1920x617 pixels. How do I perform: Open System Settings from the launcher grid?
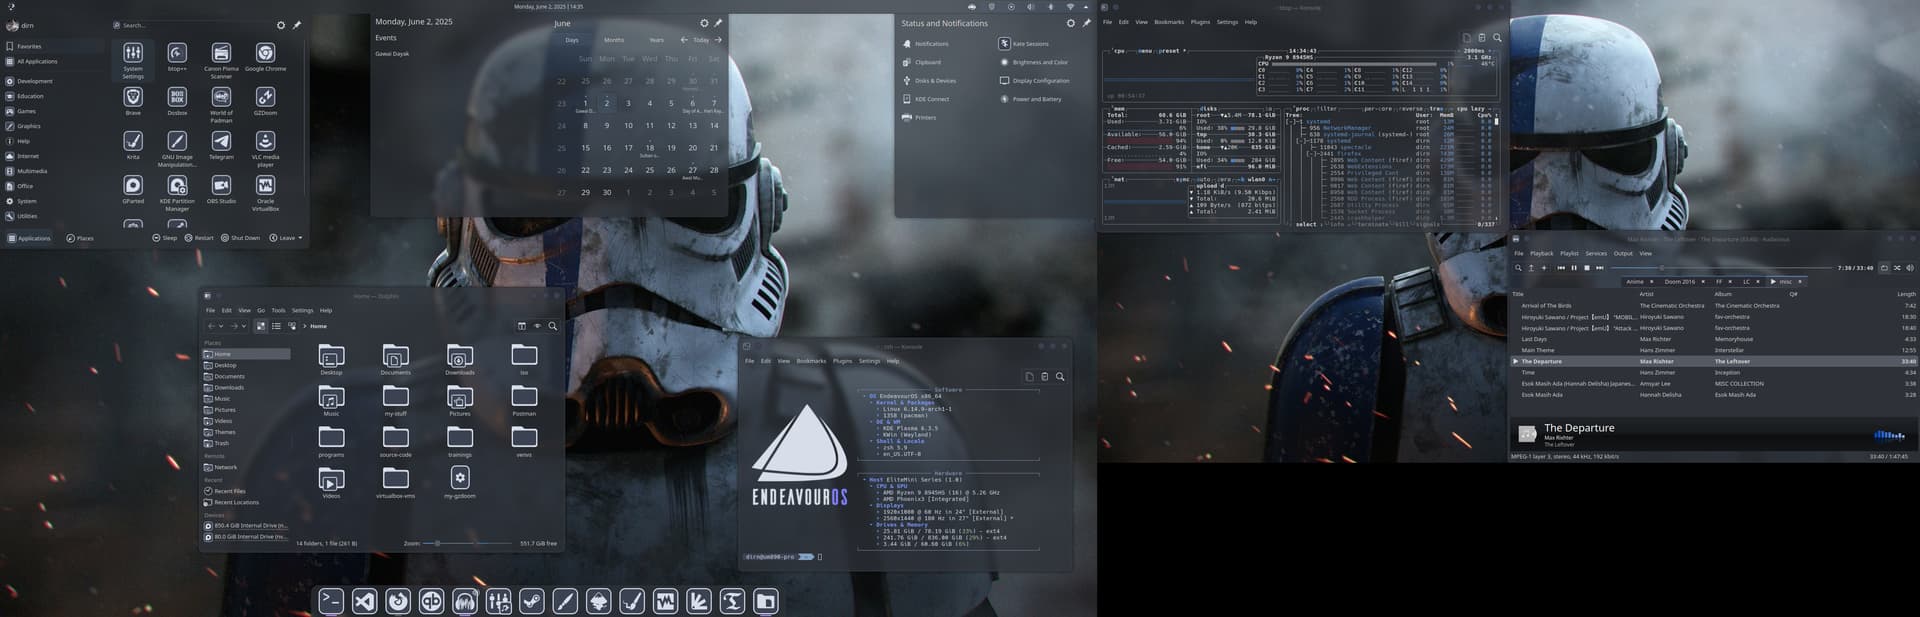tap(133, 59)
